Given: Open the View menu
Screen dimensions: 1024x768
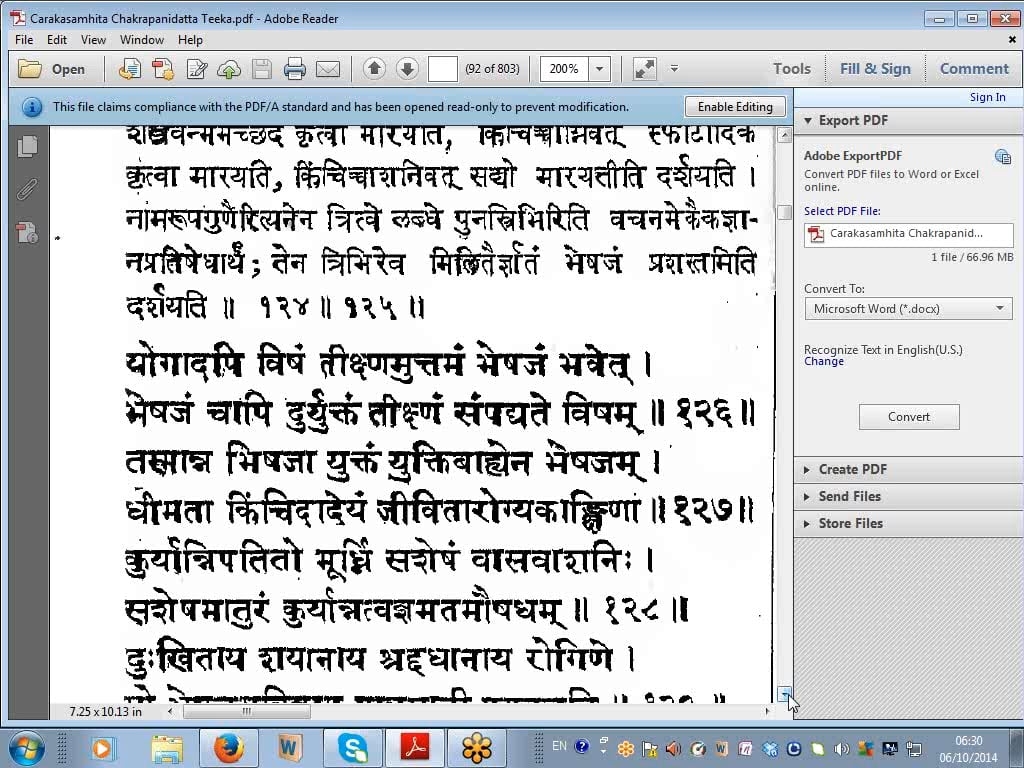Looking at the screenshot, I should pos(93,40).
